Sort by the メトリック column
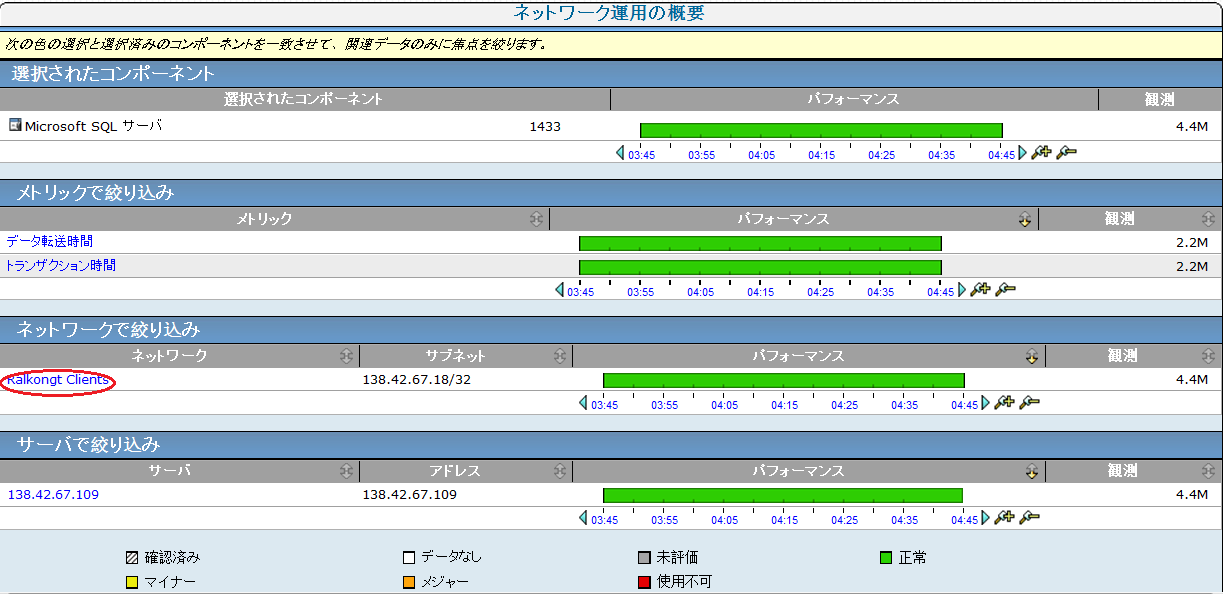Viewport: 1223px width, 594px height. (536, 219)
